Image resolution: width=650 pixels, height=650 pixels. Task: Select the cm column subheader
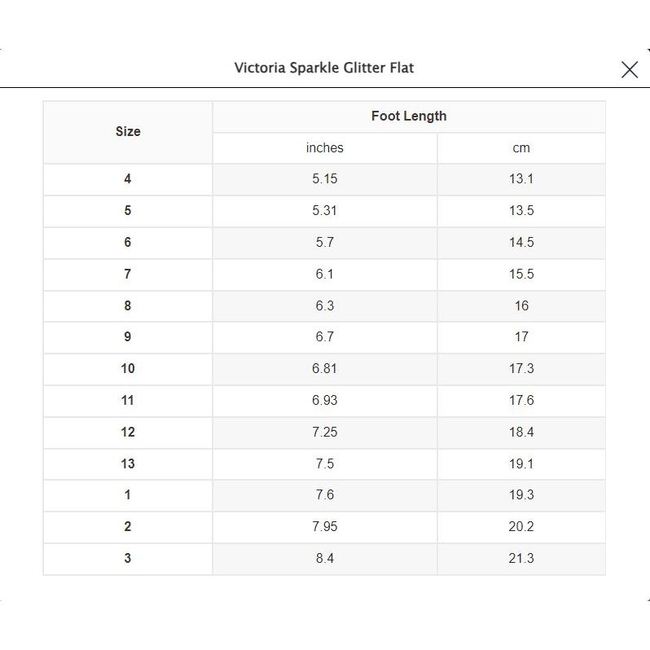click(521, 148)
